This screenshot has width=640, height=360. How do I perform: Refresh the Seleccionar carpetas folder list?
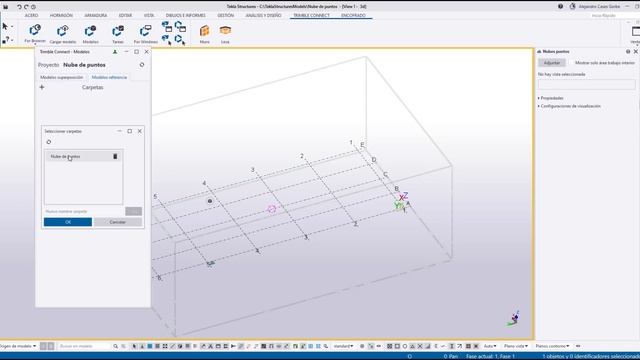(49, 142)
